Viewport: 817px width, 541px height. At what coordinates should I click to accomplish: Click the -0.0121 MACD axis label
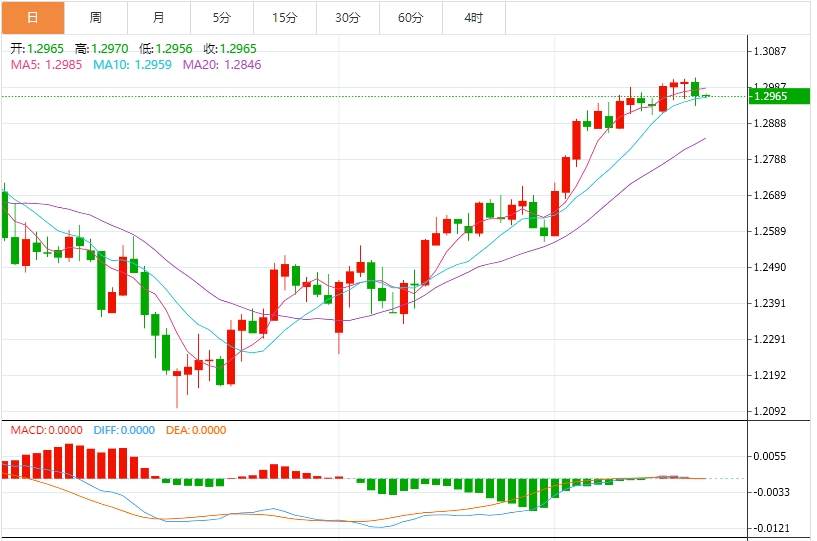pos(772,528)
